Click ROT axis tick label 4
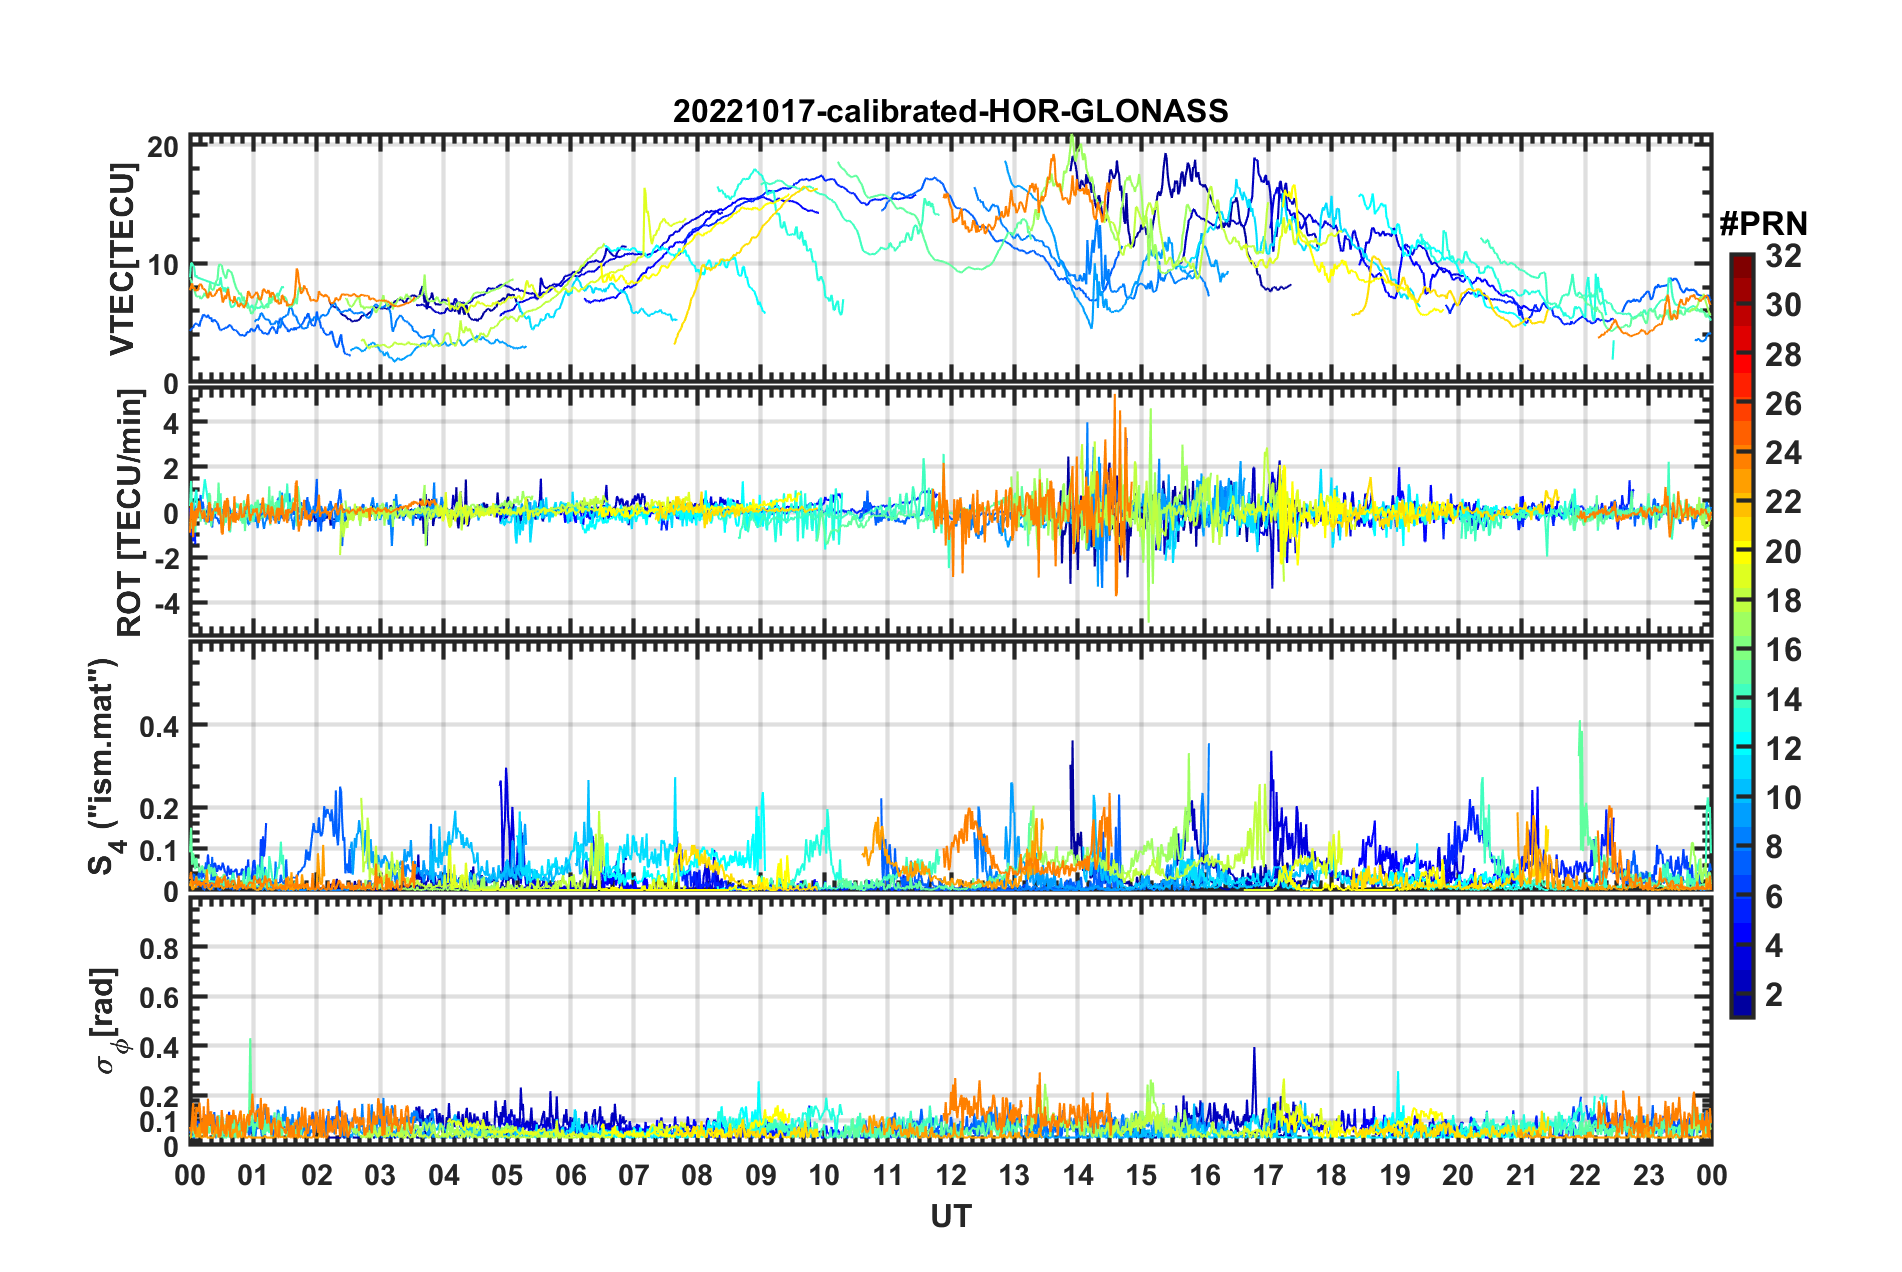Viewport: 1902px width, 1272px height. tap(172, 423)
